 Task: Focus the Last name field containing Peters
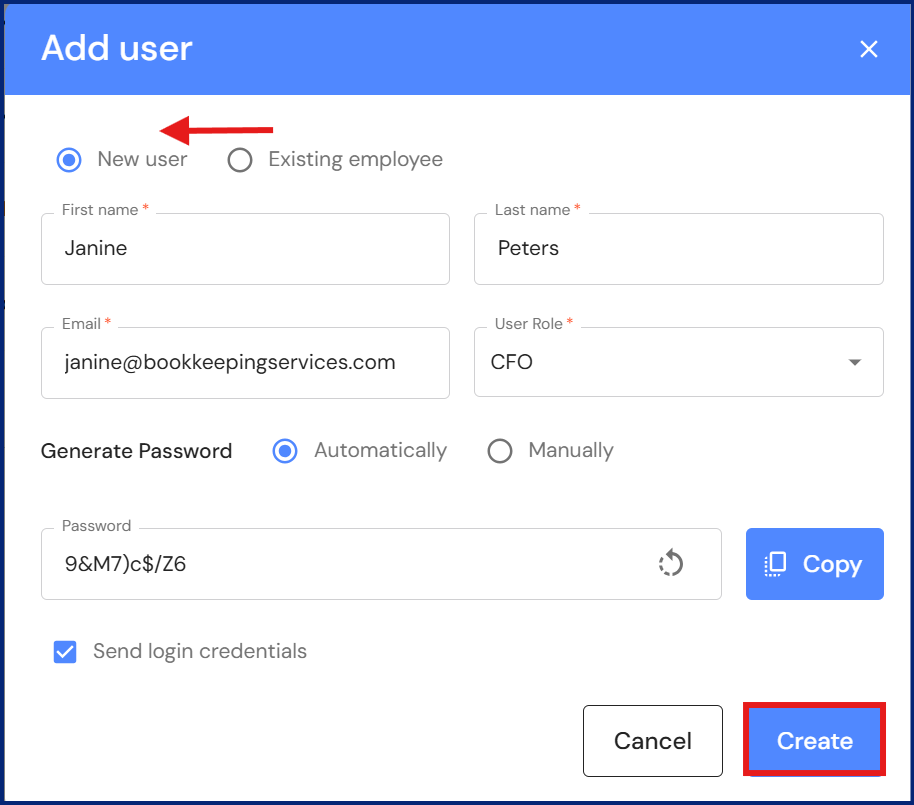[678, 249]
